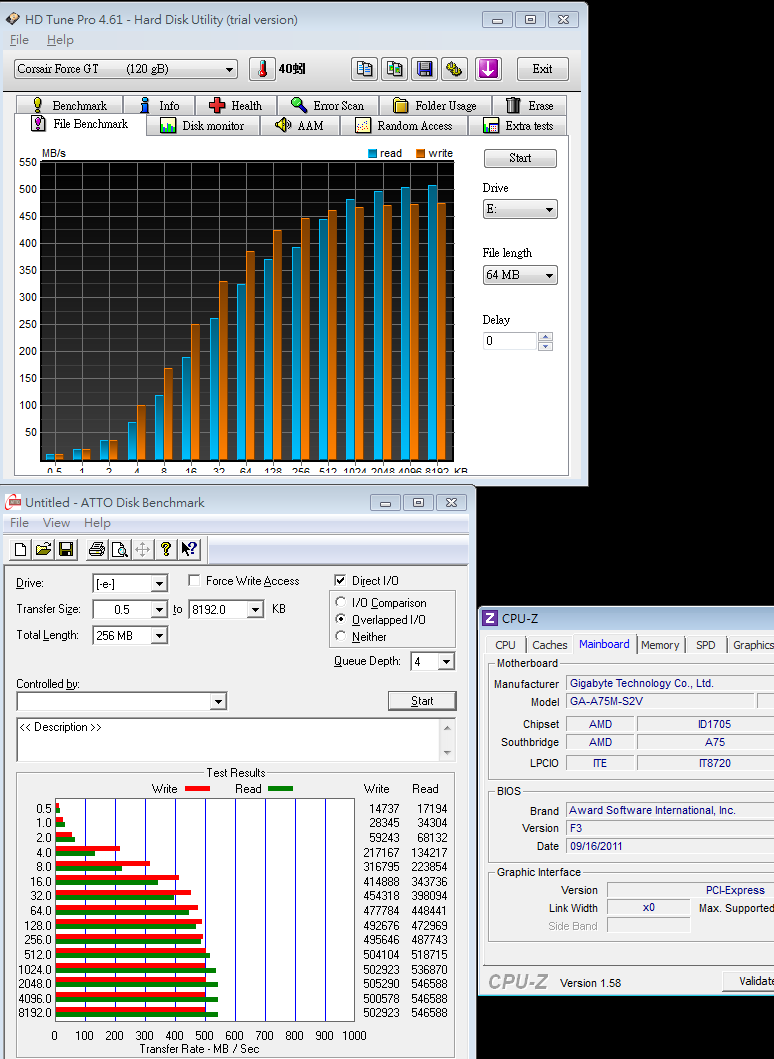Select the Neither radio button

(340, 636)
